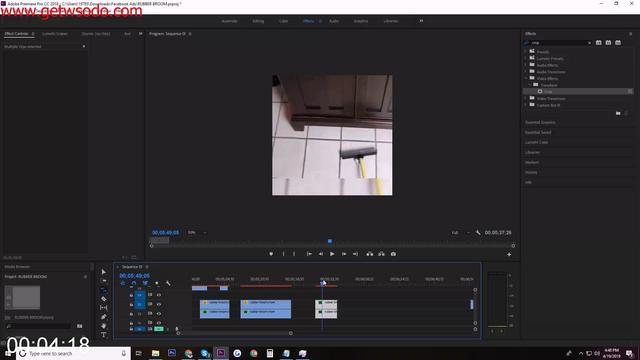Viewport: 640px width, 360px height.
Task: Open the Audio workspace tab
Action: pos(334,21)
